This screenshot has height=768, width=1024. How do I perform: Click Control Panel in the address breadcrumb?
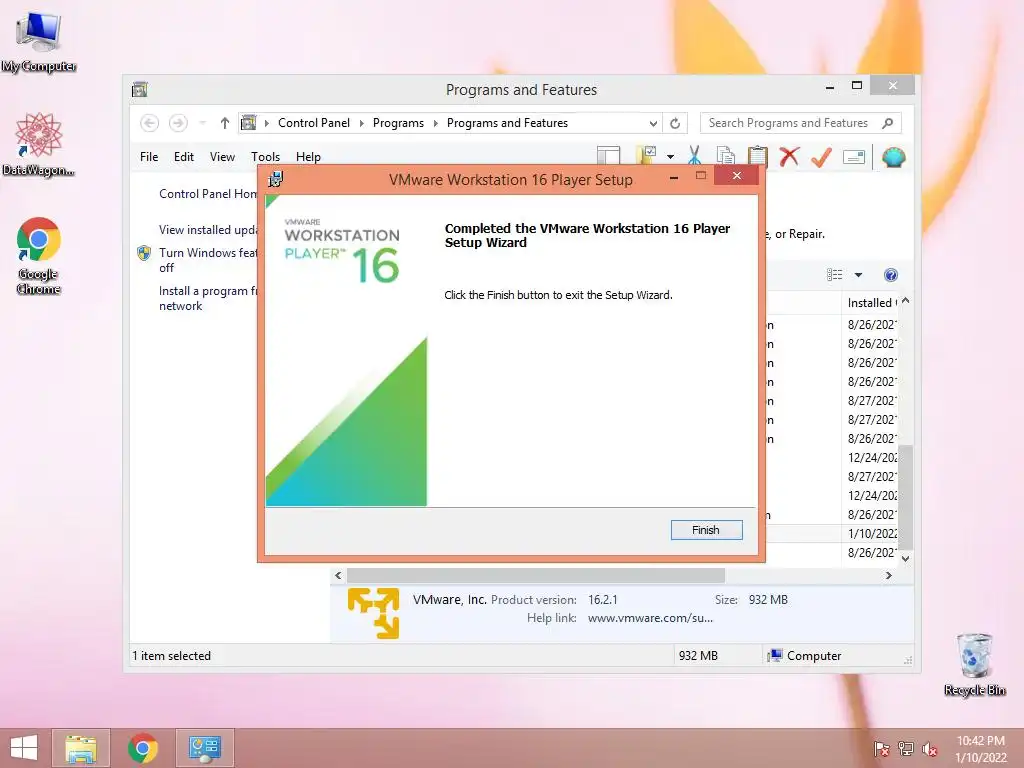click(313, 123)
